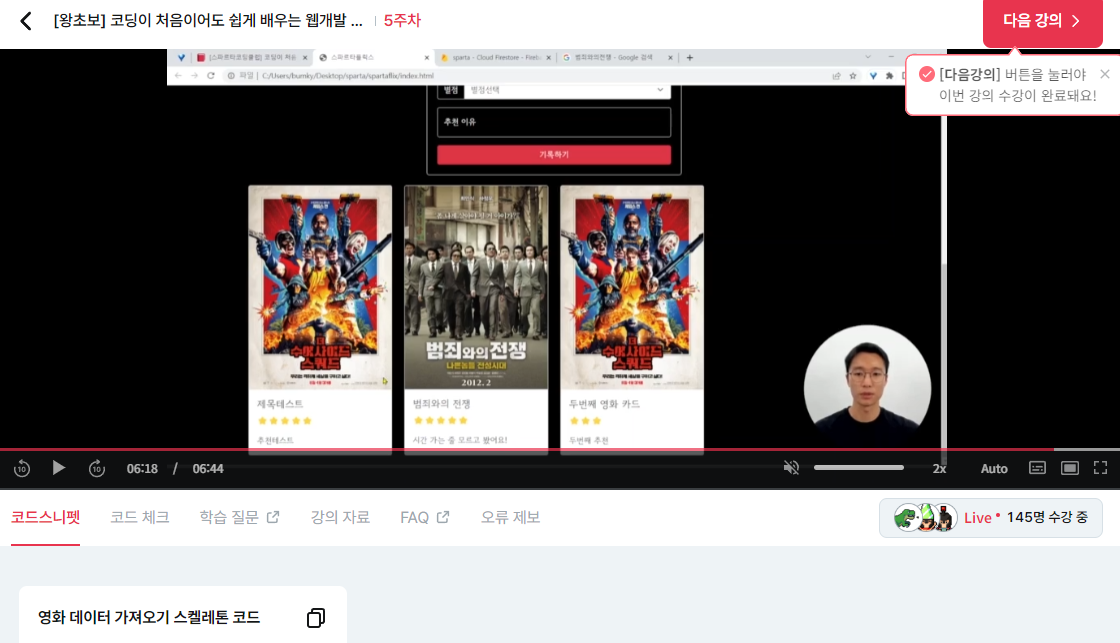1120x643 pixels.
Task: Click the 추천 이유 input field in video
Action: (x=554, y=122)
